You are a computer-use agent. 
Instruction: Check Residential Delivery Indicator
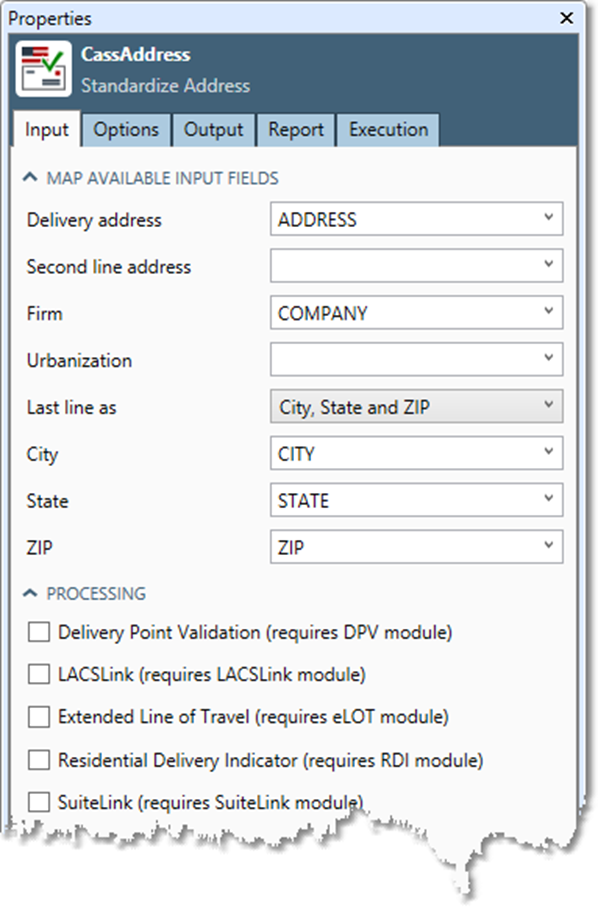[38, 759]
